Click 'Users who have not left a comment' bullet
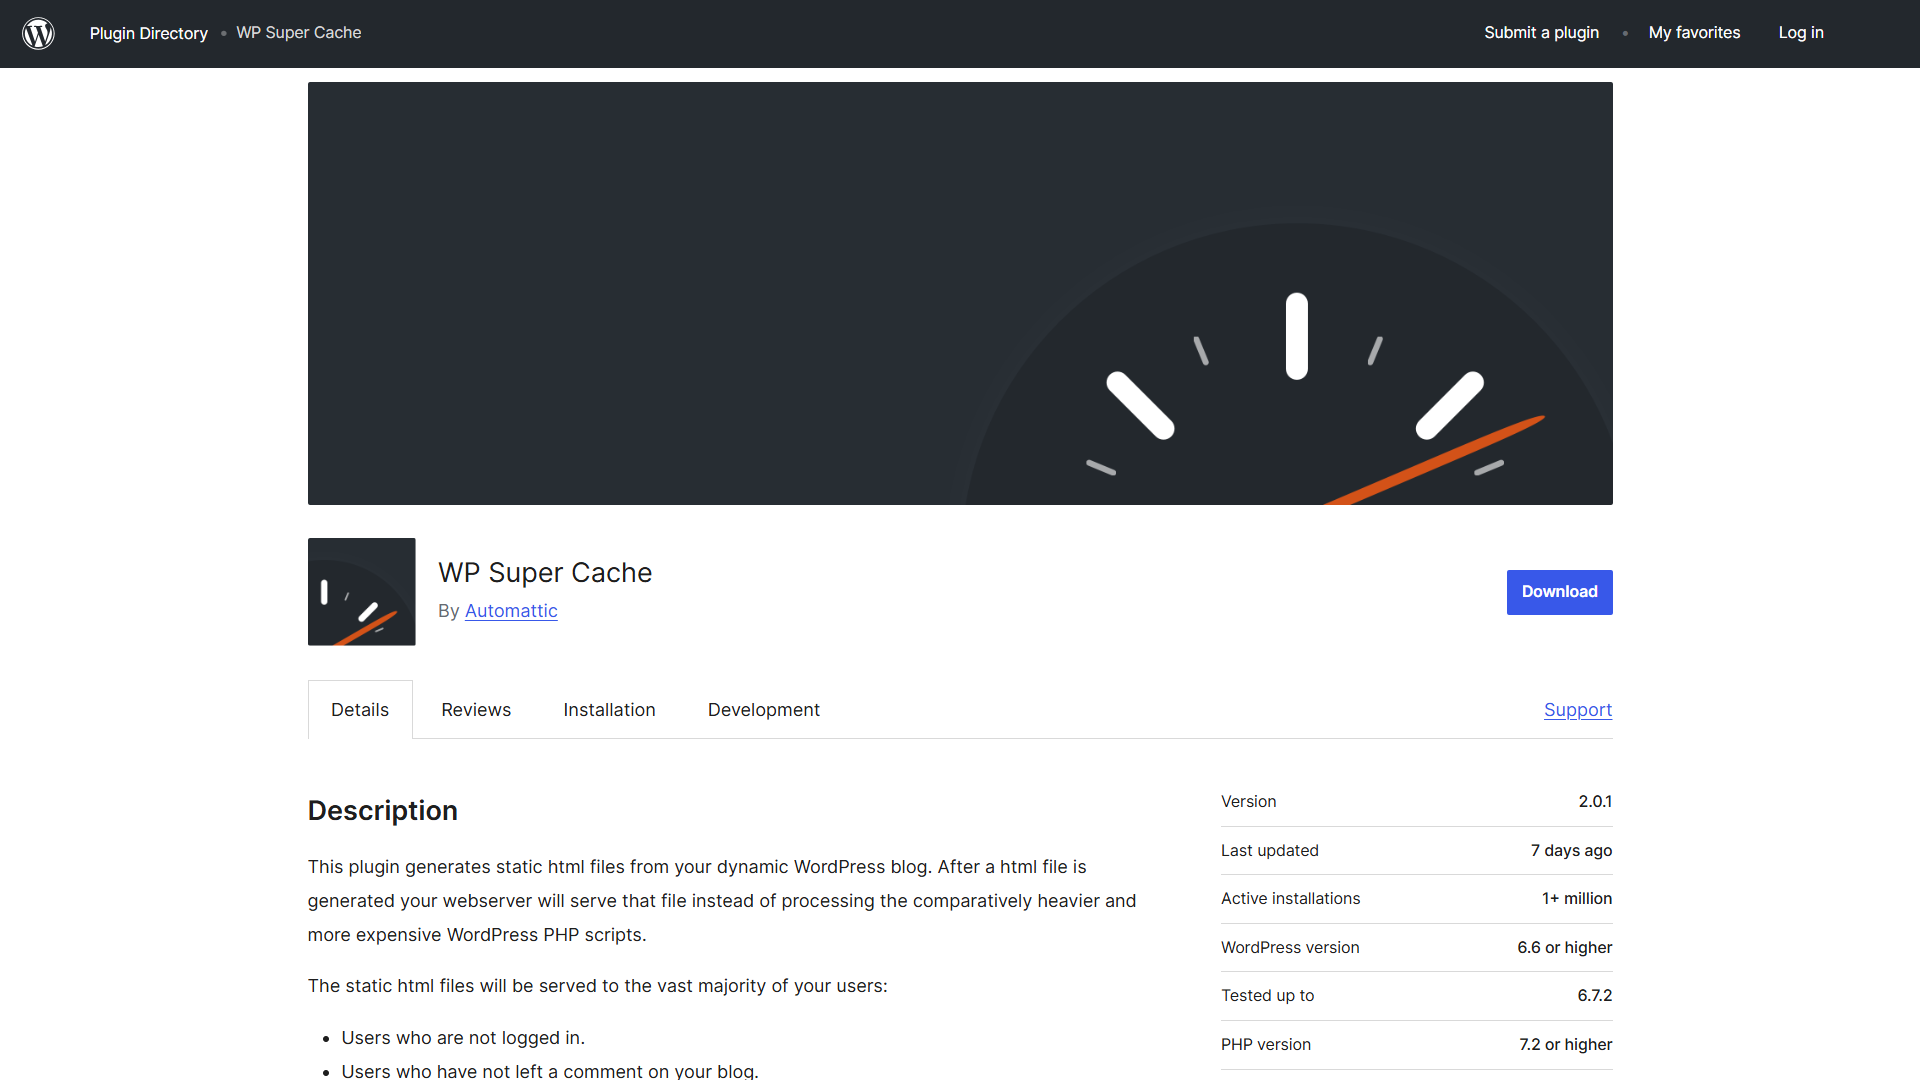This screenshot has height=1080, width=1920. (x=550, y=1070)
